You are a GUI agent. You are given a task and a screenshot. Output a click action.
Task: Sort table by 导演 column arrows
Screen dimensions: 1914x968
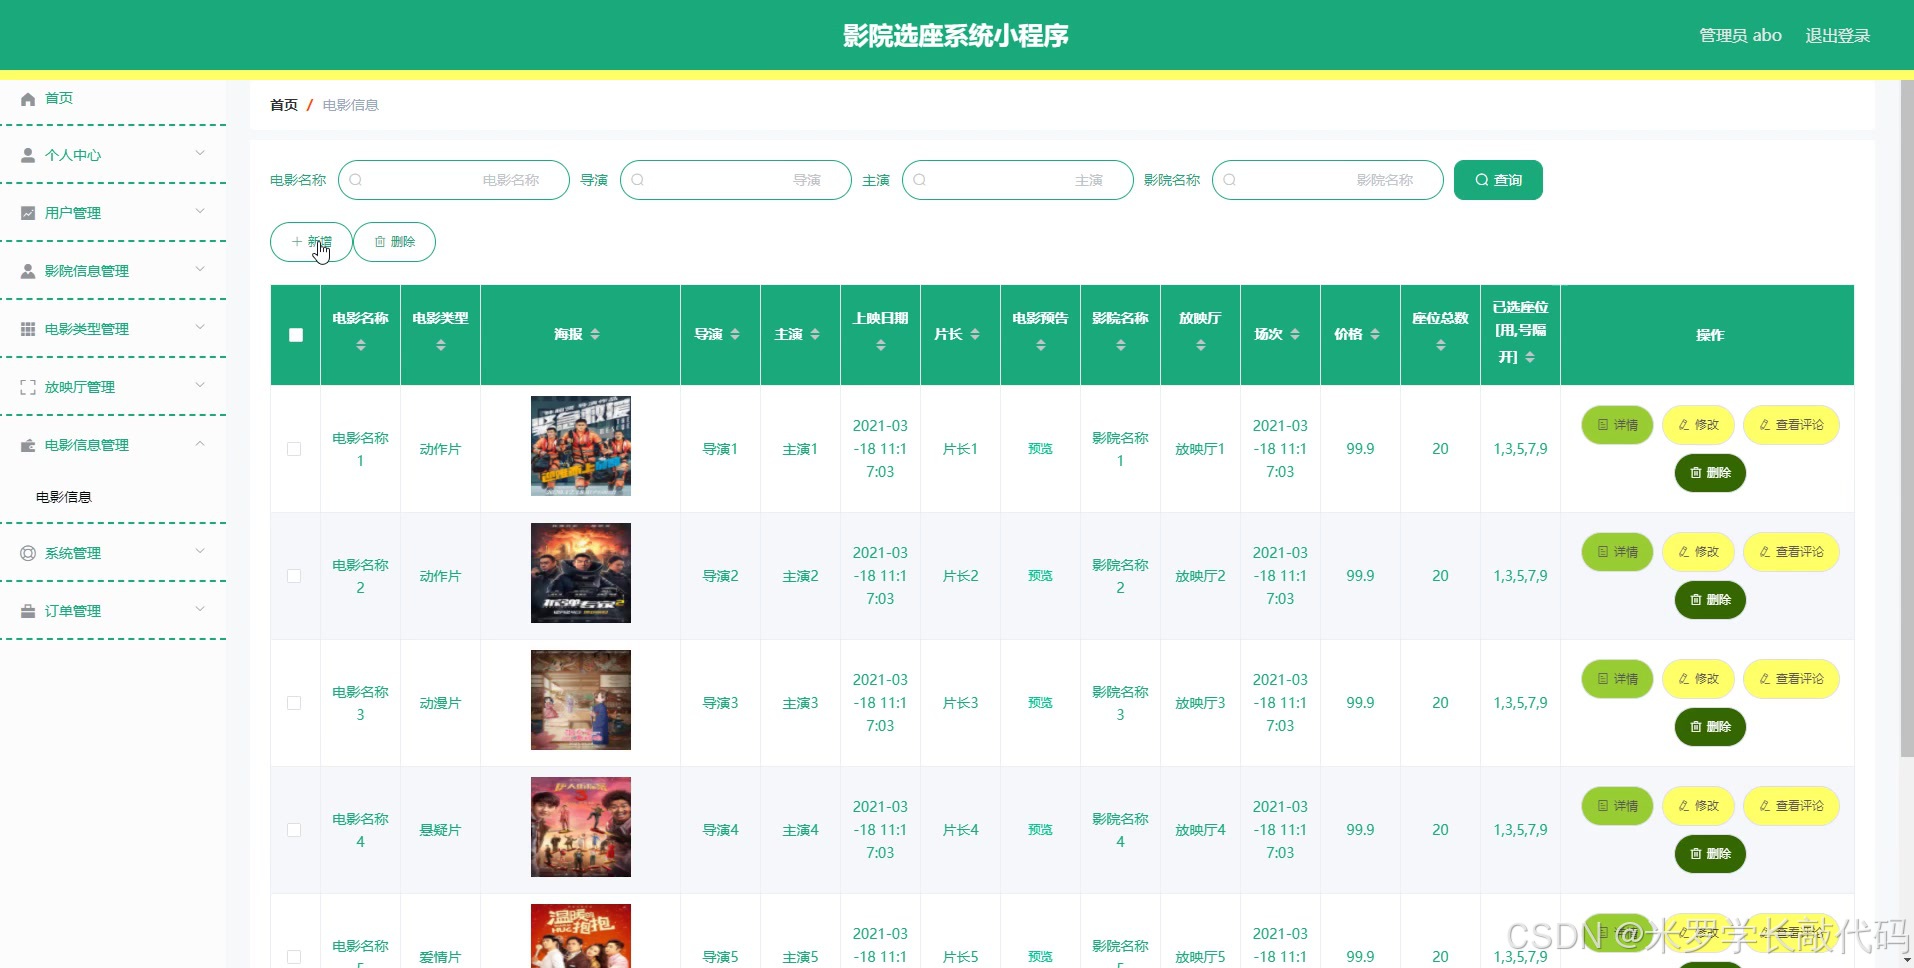tap(735, 334)
